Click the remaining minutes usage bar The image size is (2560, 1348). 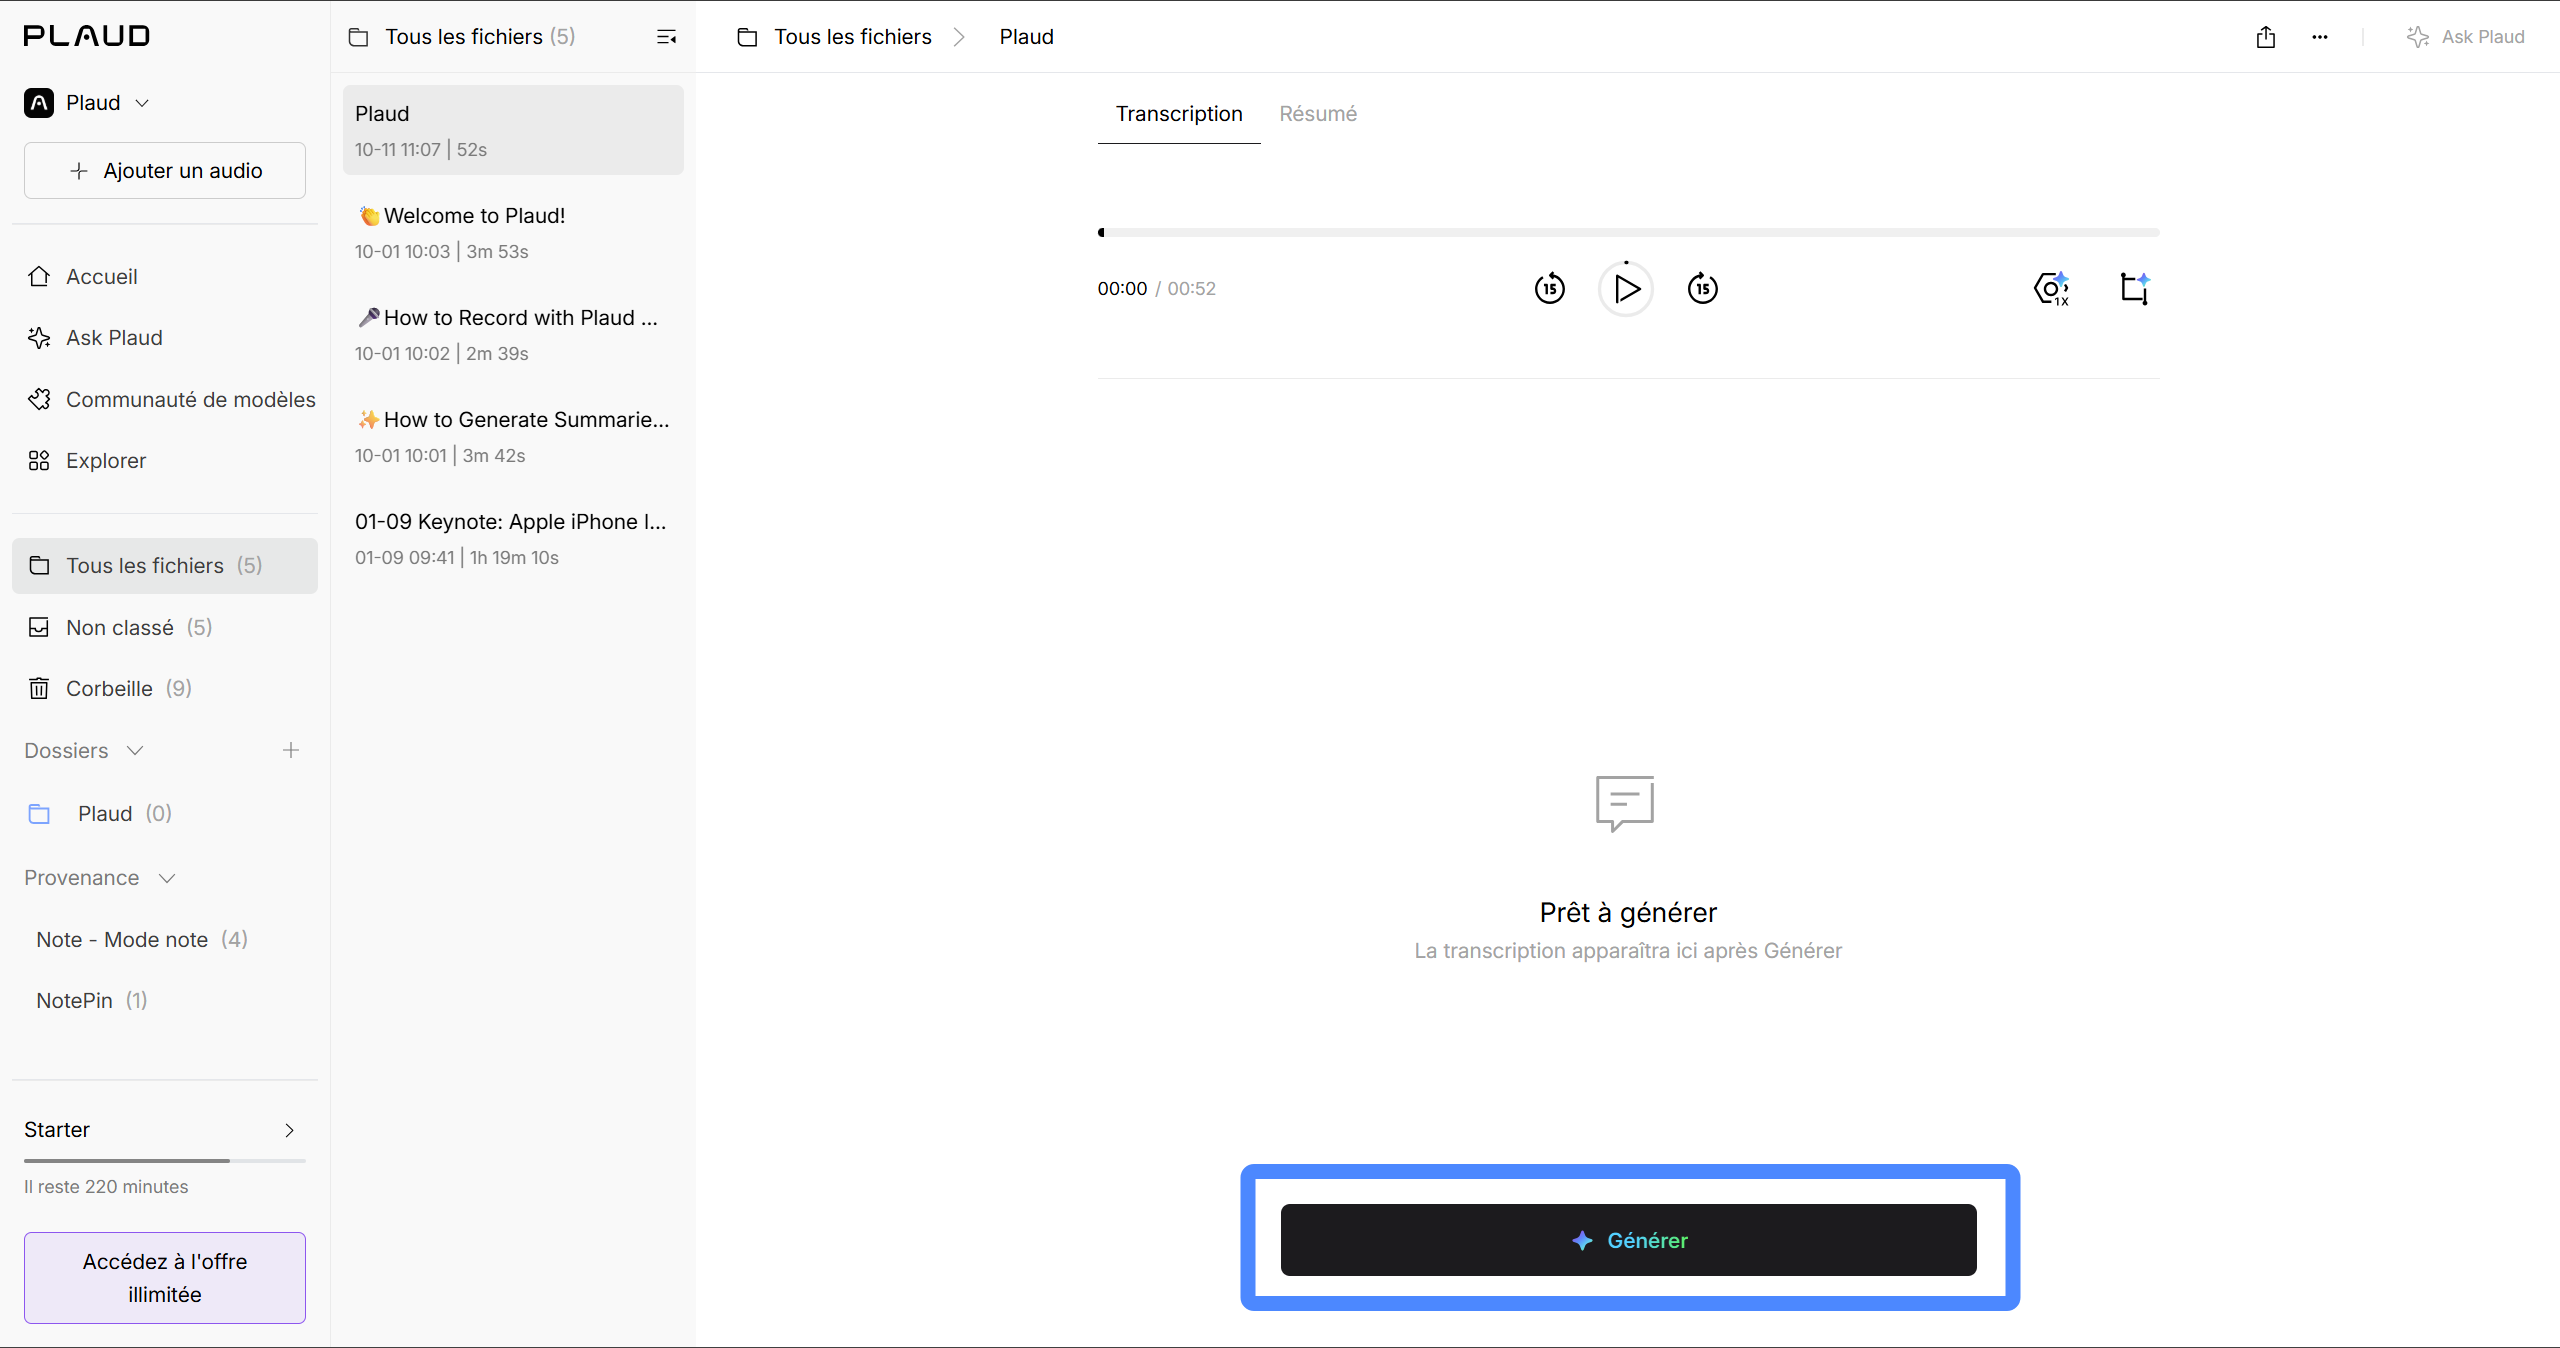click(x=165, y=1161)
